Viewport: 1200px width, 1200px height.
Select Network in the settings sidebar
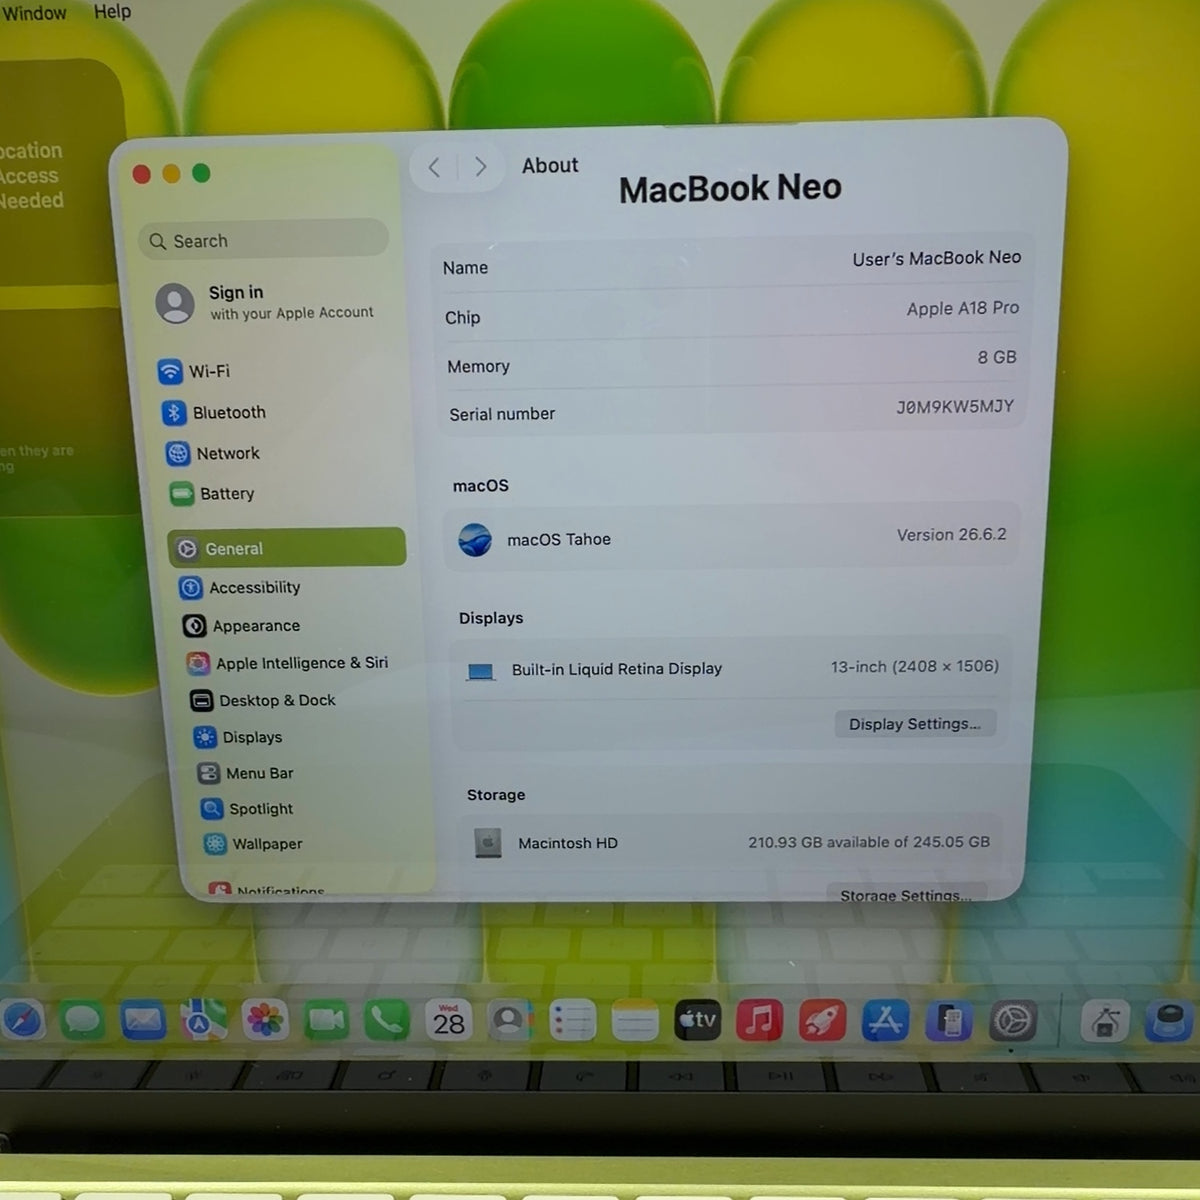click(x=213, y=453)
